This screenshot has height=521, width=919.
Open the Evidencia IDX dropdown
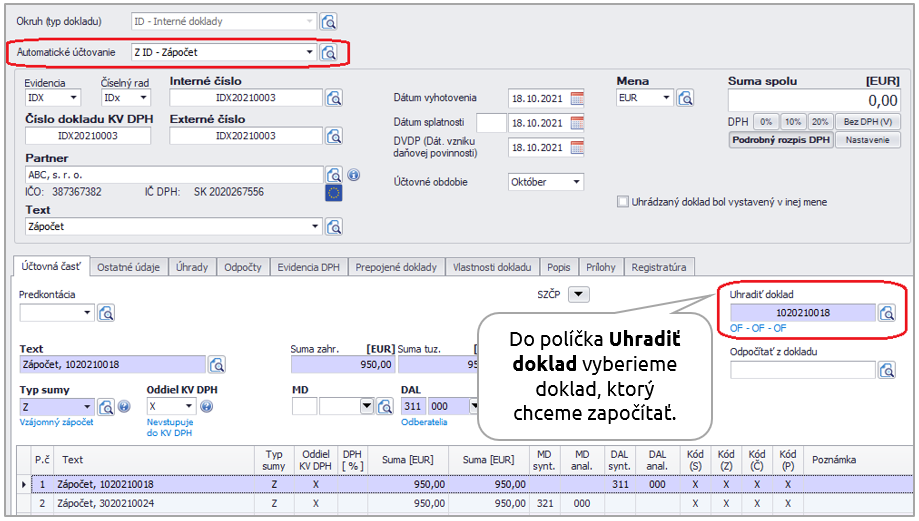(x=74, y=98)
